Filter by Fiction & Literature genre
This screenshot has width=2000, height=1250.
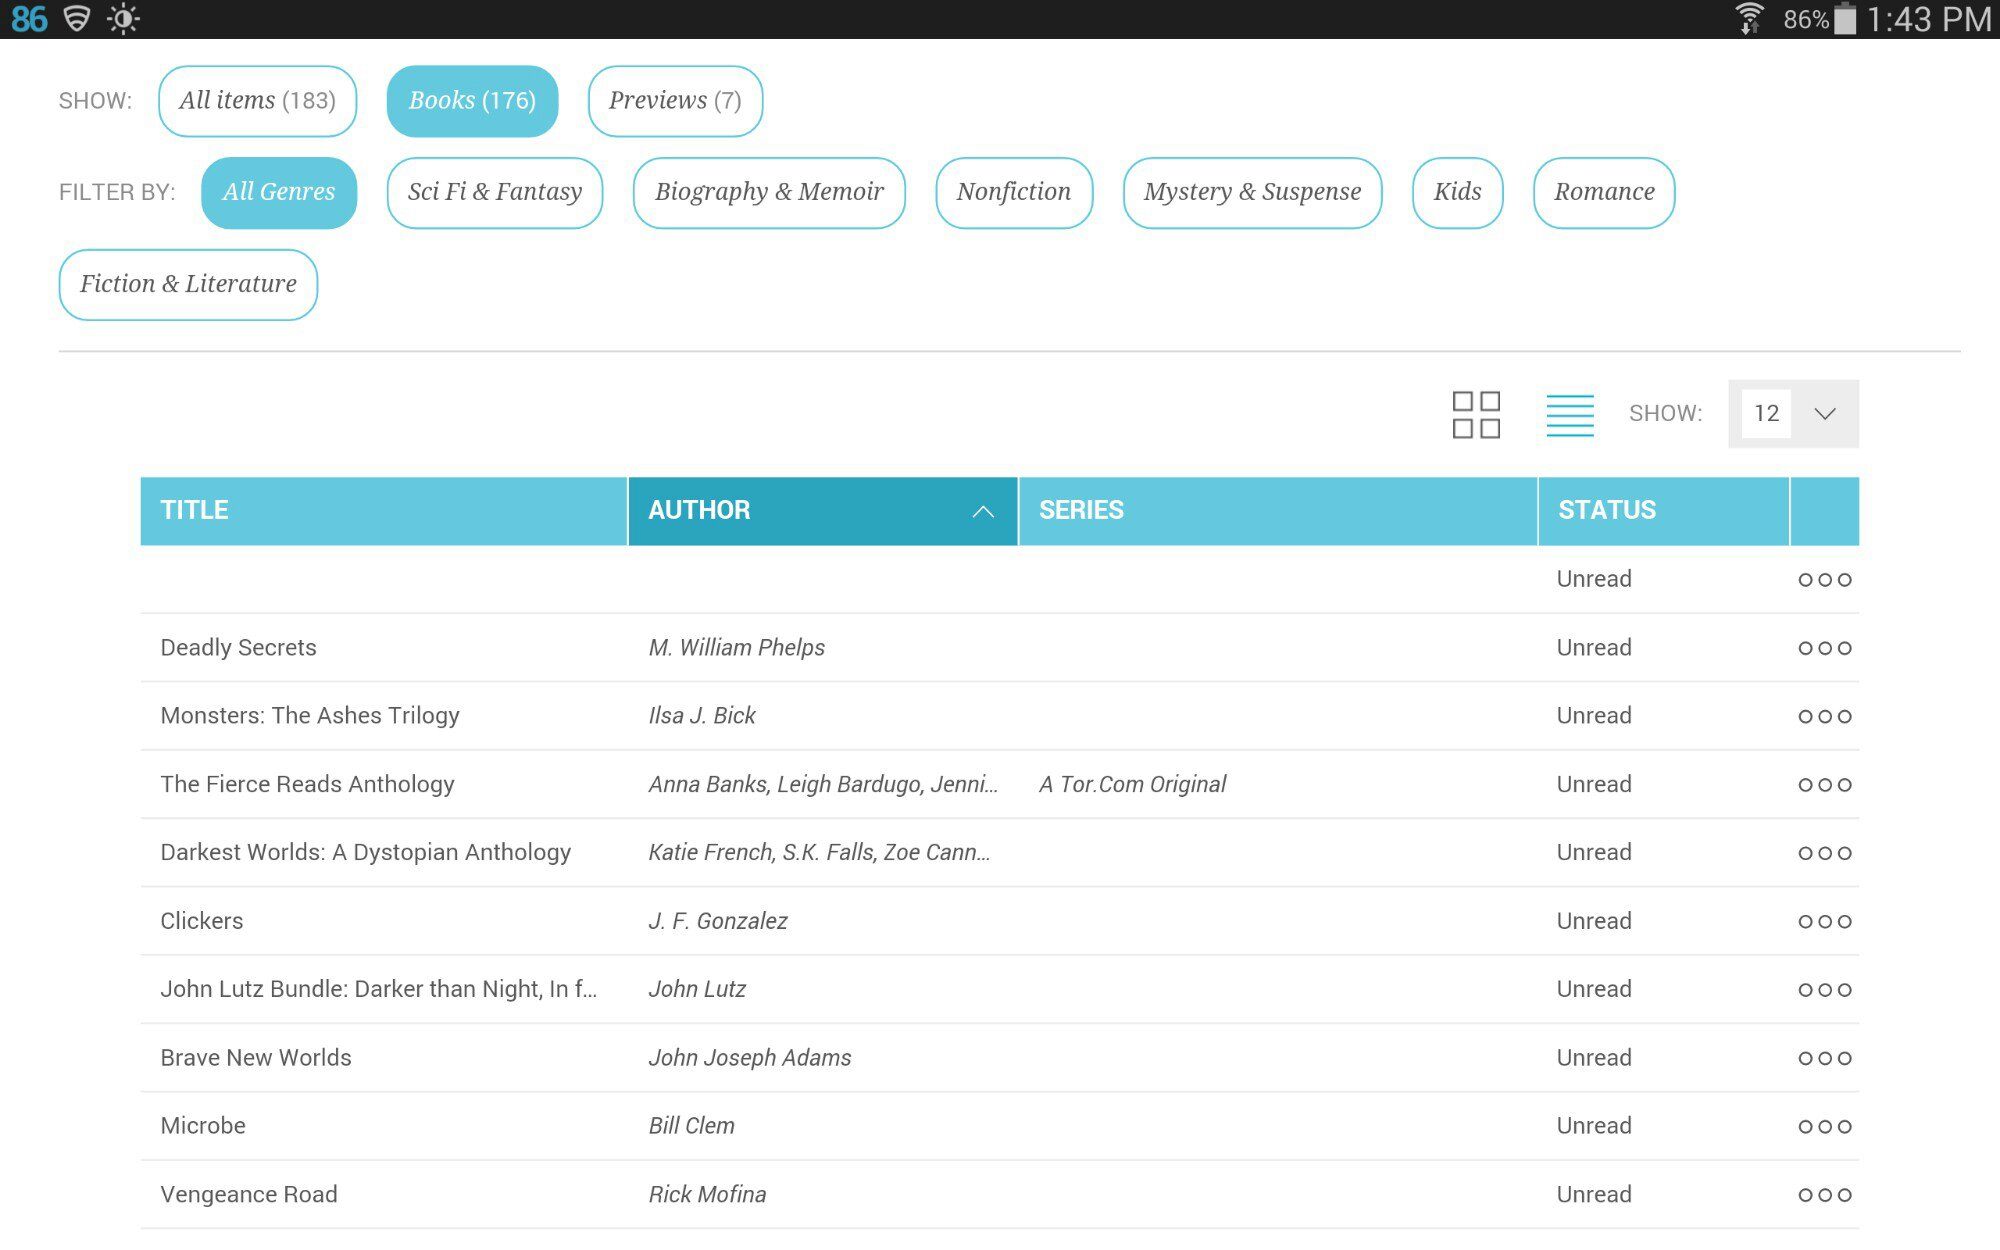(188, 284)
